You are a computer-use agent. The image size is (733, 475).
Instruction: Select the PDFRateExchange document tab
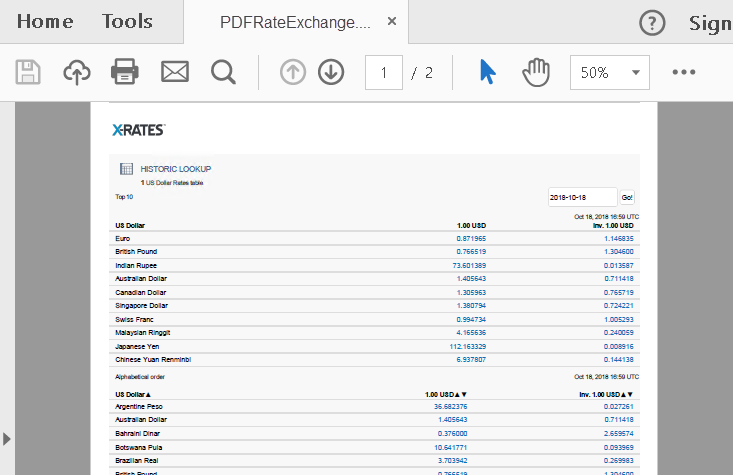tap(295, 22)
